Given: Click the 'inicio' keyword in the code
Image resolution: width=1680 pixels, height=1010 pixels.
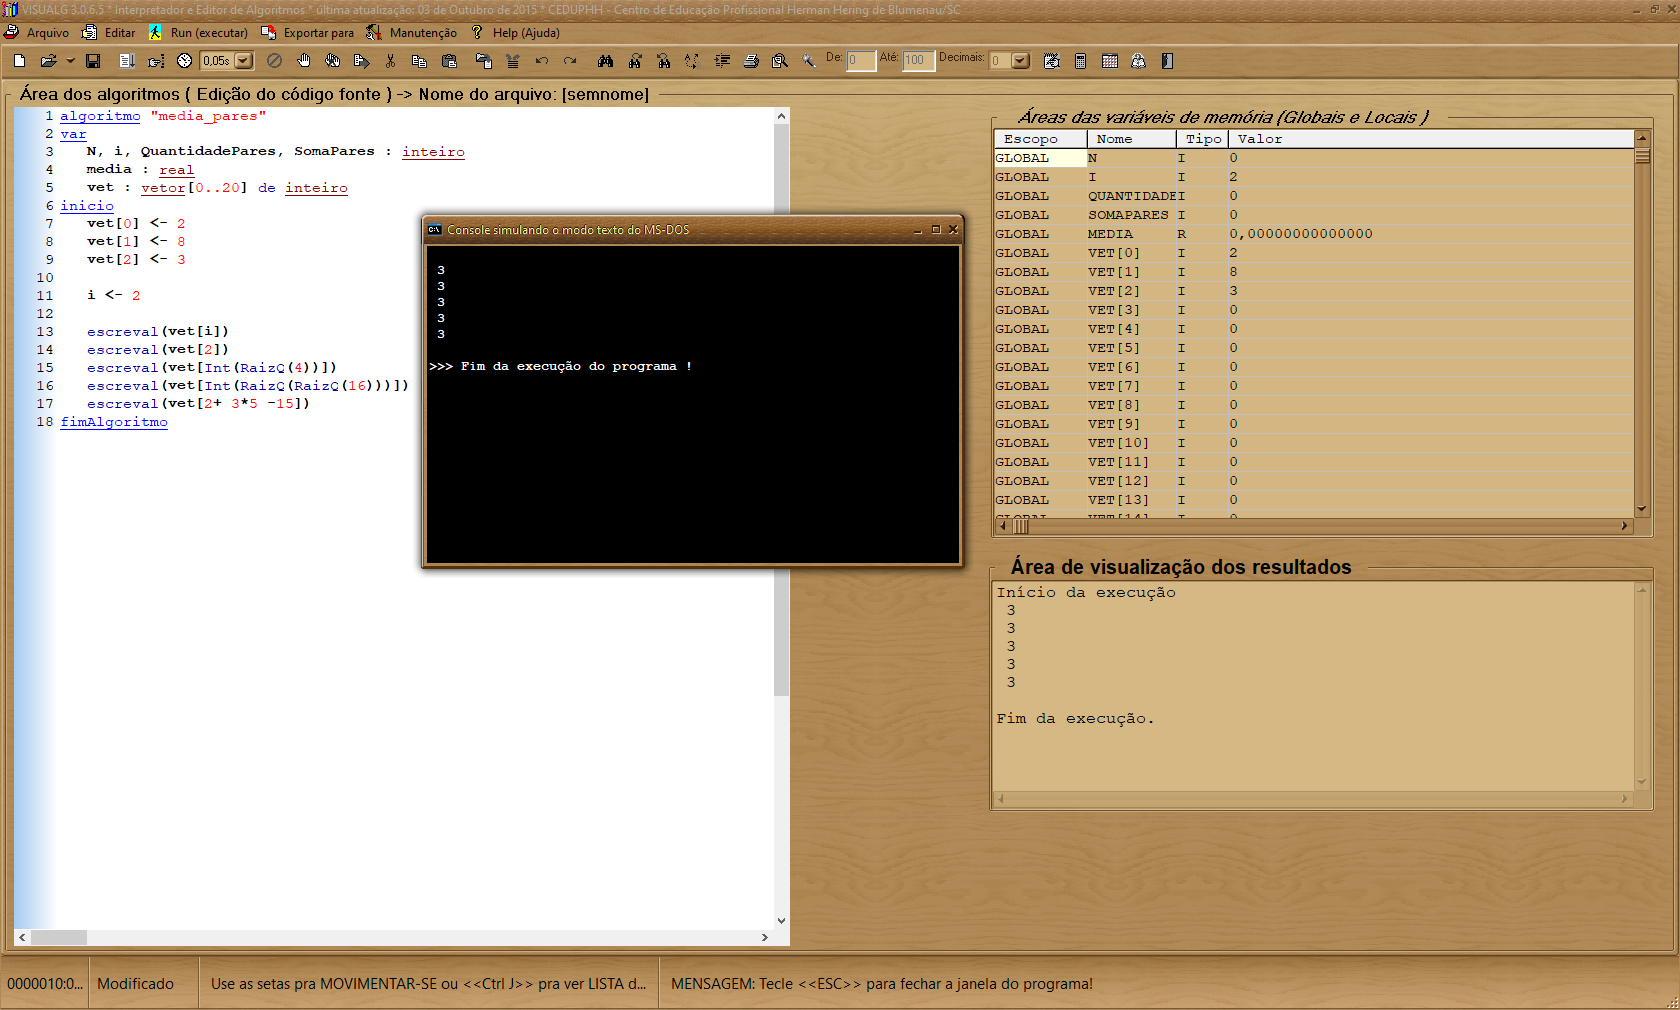Looking at the screenshot, I should click(x=87, y=206).
